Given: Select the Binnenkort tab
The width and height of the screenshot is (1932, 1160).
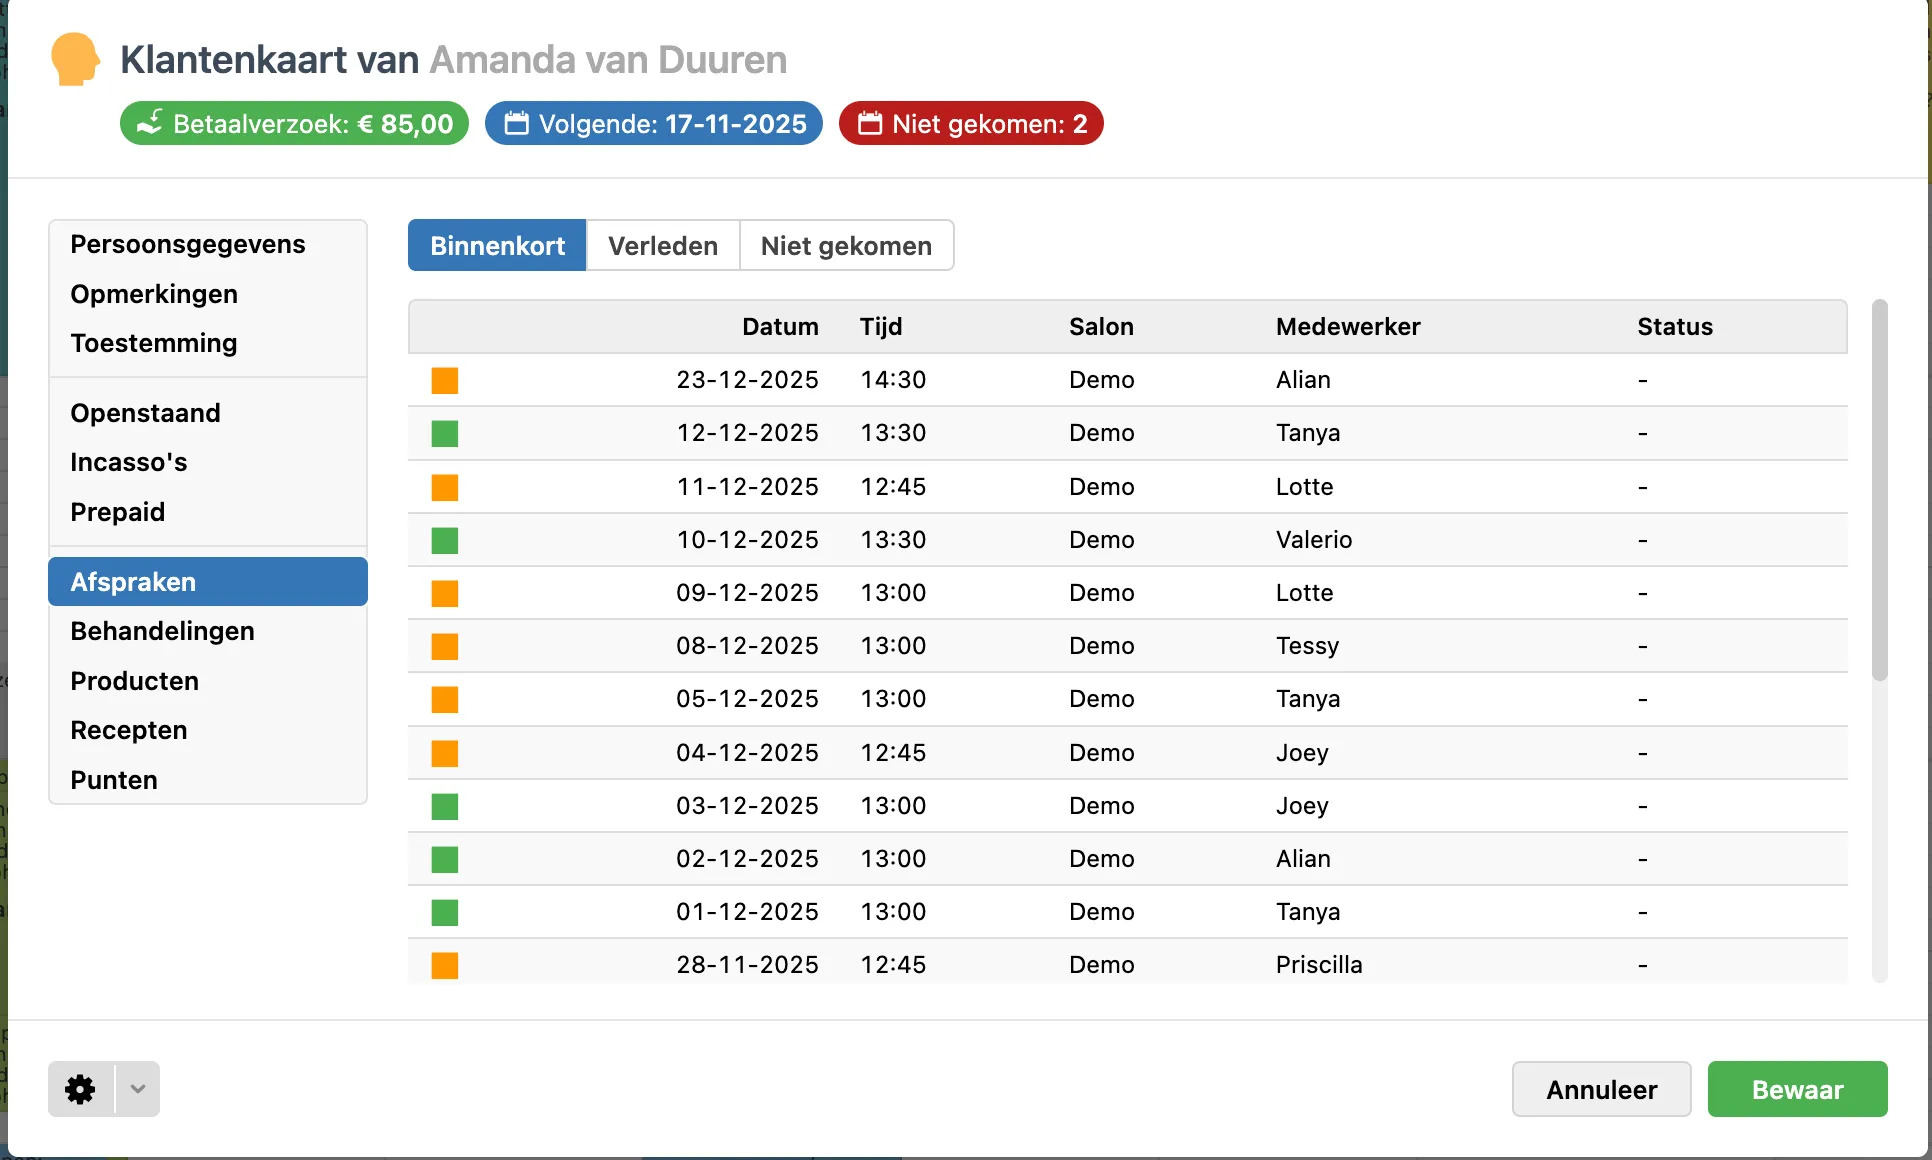Looking at the screenshot, I should [497, 246].
